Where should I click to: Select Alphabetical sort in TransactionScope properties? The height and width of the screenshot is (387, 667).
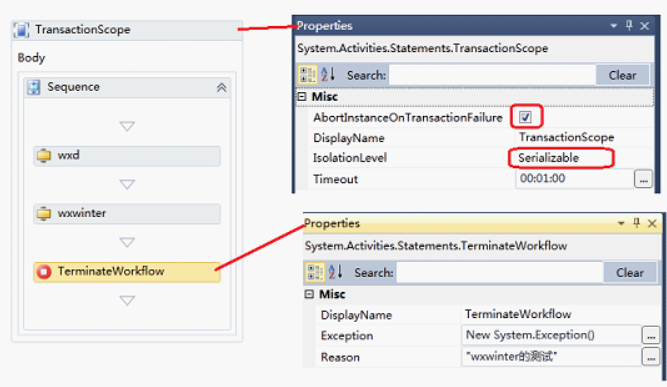(328, 74)
